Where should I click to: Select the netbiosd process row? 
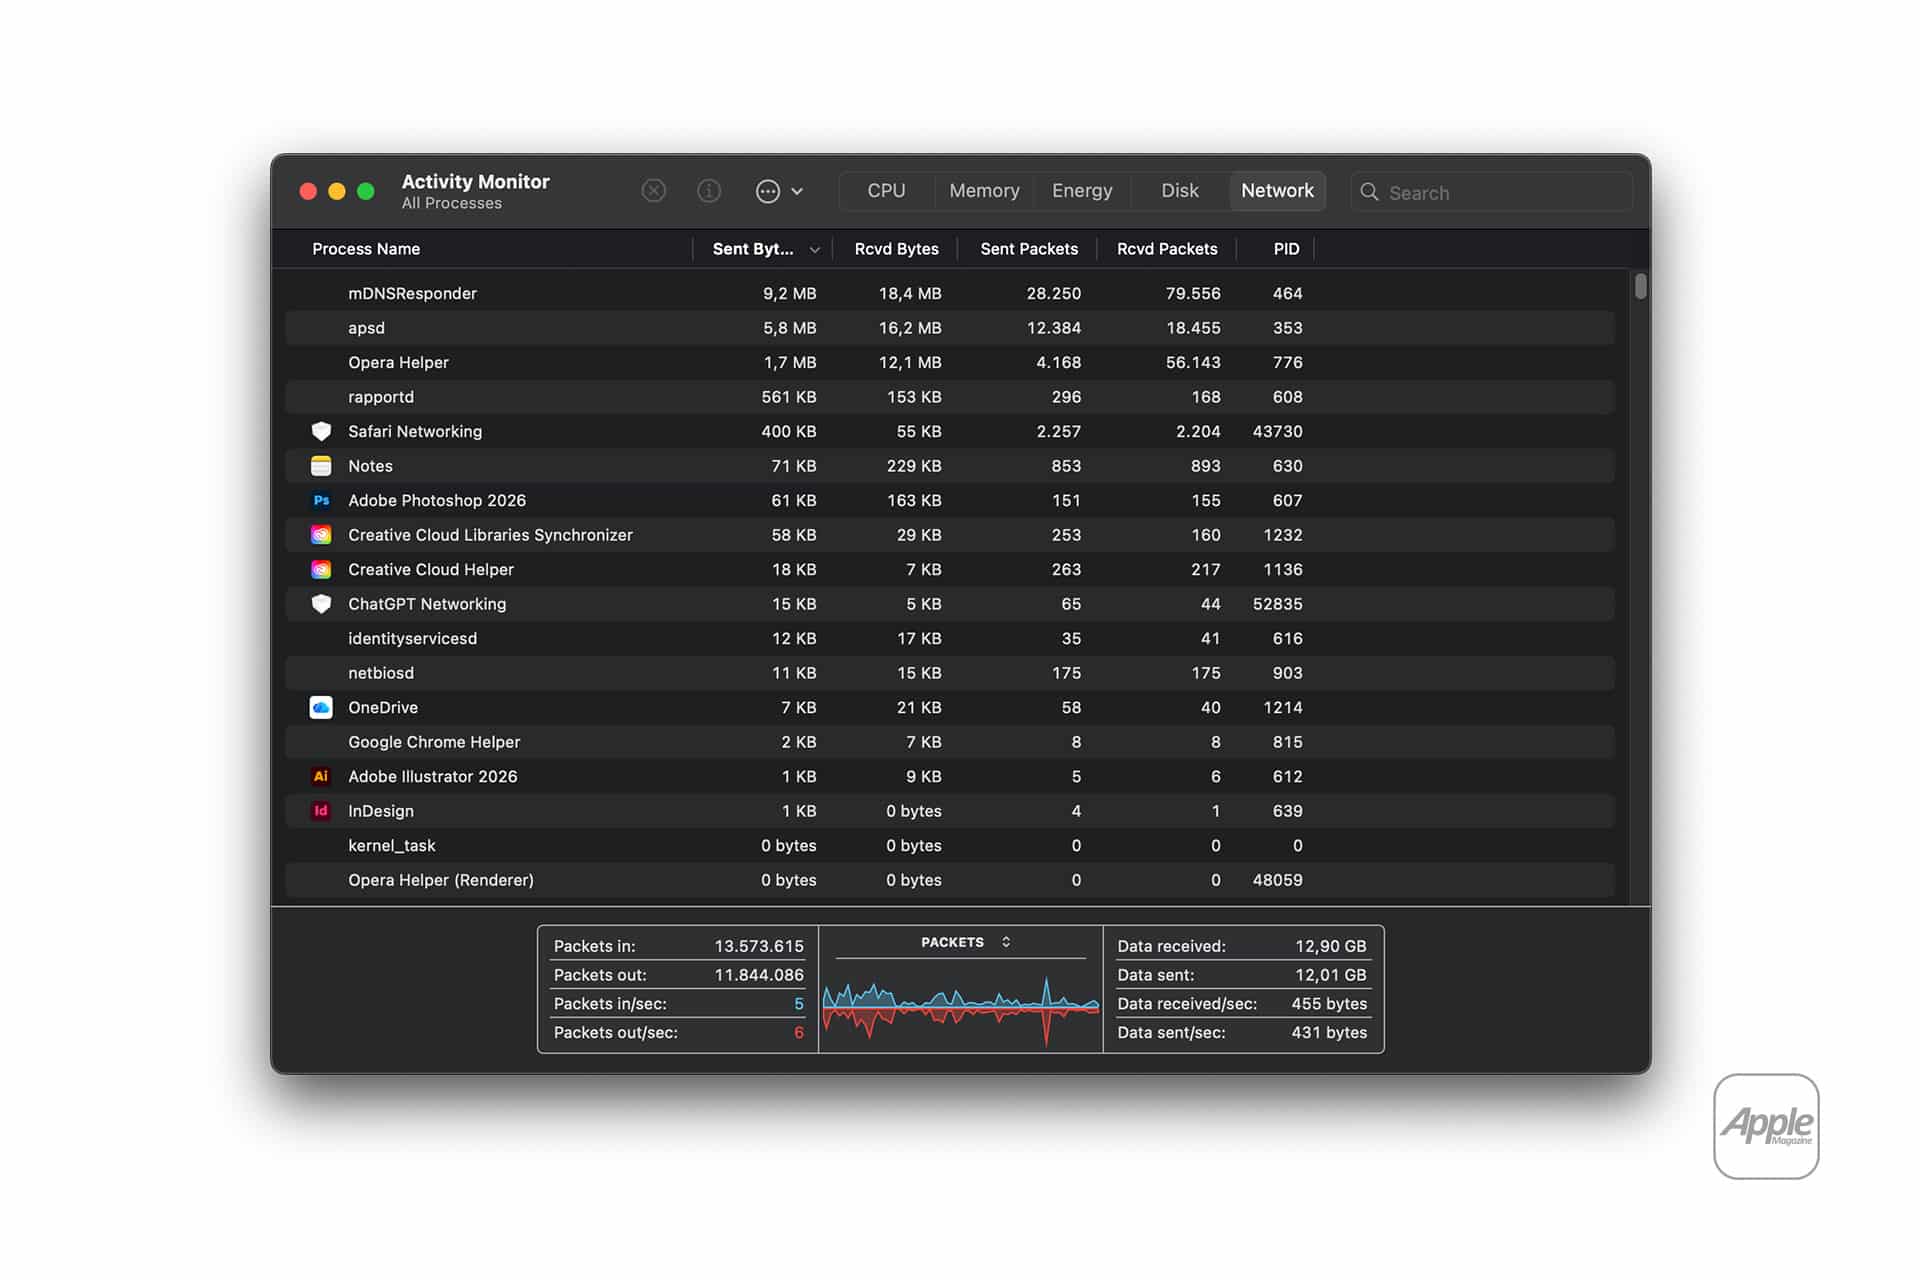pyautogui.click(x=950, y=673)
